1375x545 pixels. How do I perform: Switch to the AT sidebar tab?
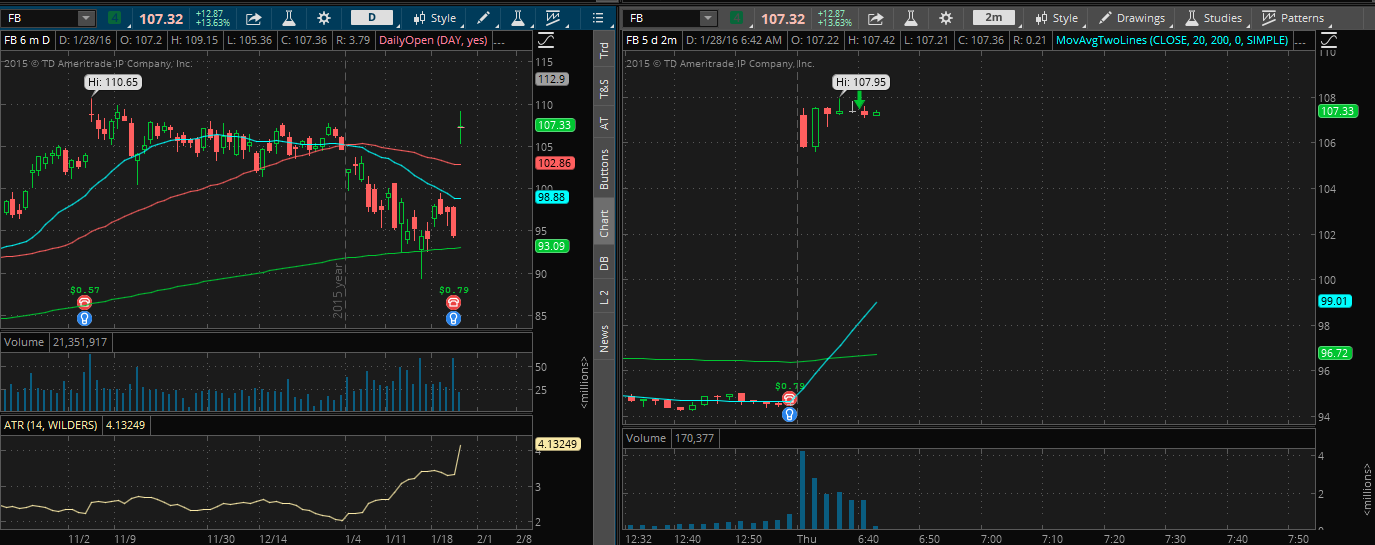tap(604, 123)
